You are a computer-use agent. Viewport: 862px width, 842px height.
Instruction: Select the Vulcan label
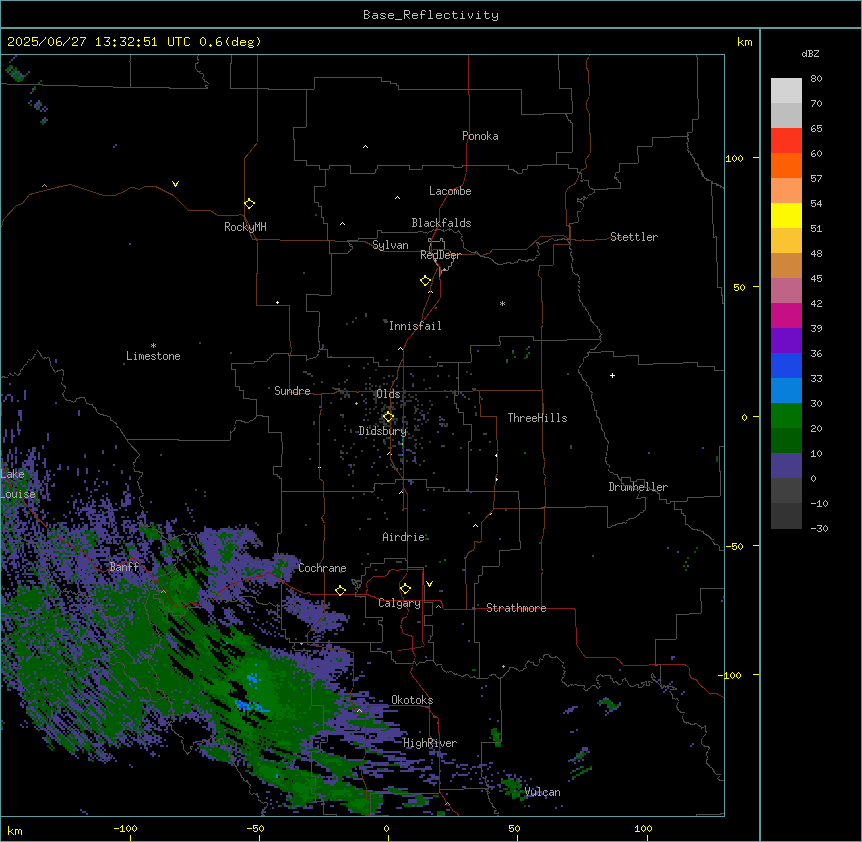[x=542, y=792]
